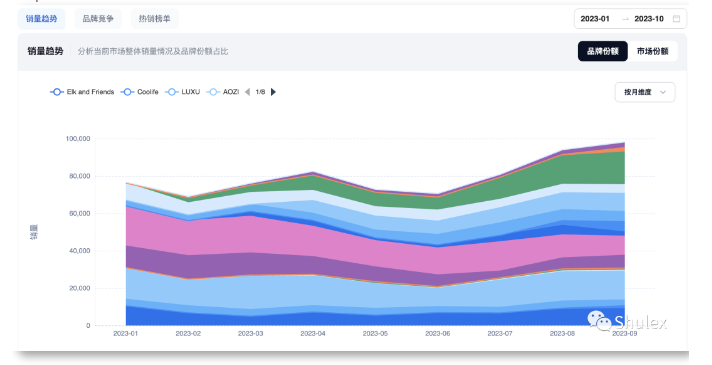Go to next legend page arrow
The image size is (712, 365).
click(x=273, y=92)
